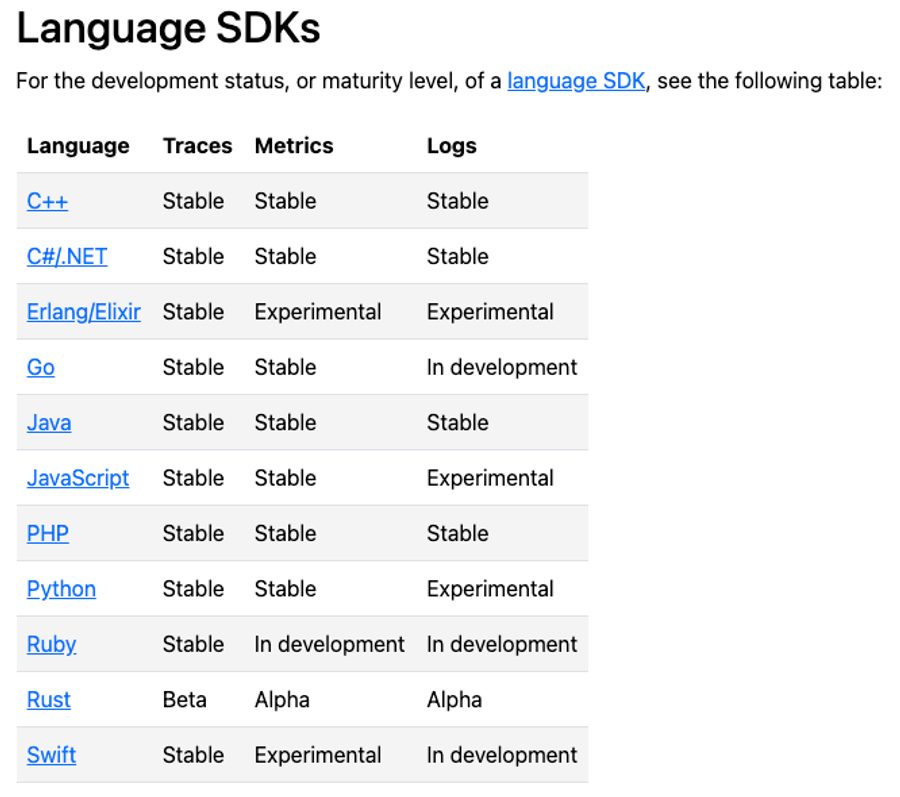Select C++ Logs cell Stable
This screenshot has height=797, width=900.
click(x=457, y=201)
